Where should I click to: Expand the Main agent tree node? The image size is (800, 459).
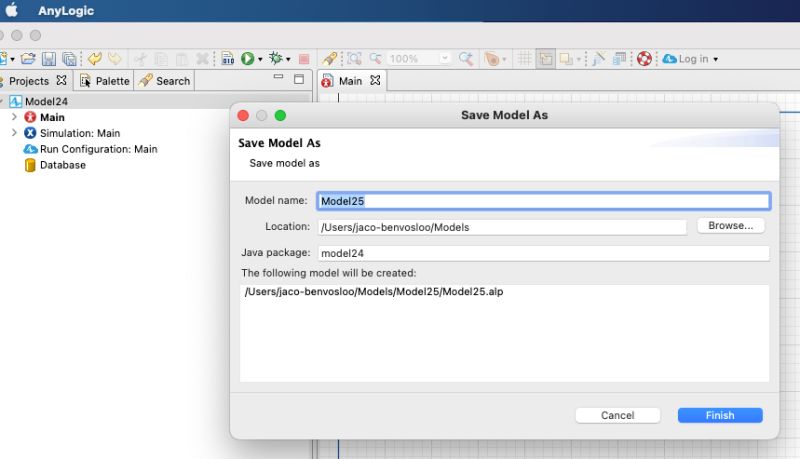[14, 117]
